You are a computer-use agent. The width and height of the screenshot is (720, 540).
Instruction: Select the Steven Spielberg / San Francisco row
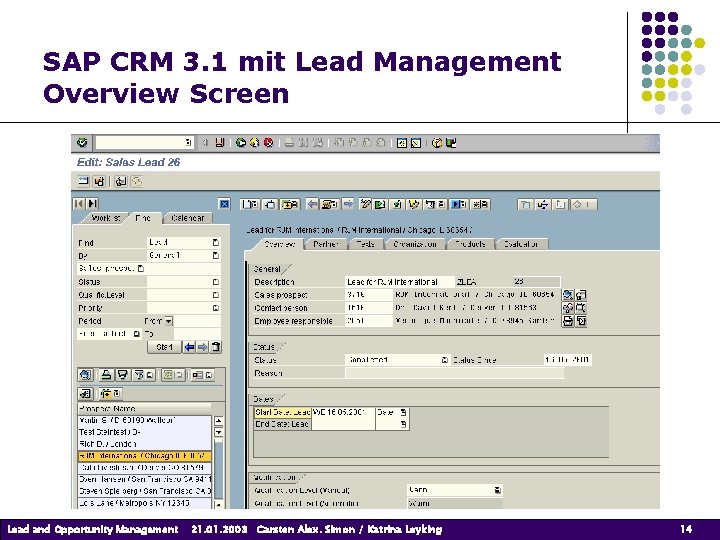(x=144, y=491)
